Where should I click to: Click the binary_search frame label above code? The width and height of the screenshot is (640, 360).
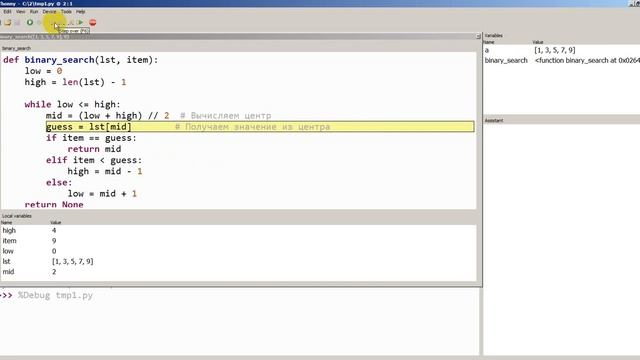pos(16,48)
